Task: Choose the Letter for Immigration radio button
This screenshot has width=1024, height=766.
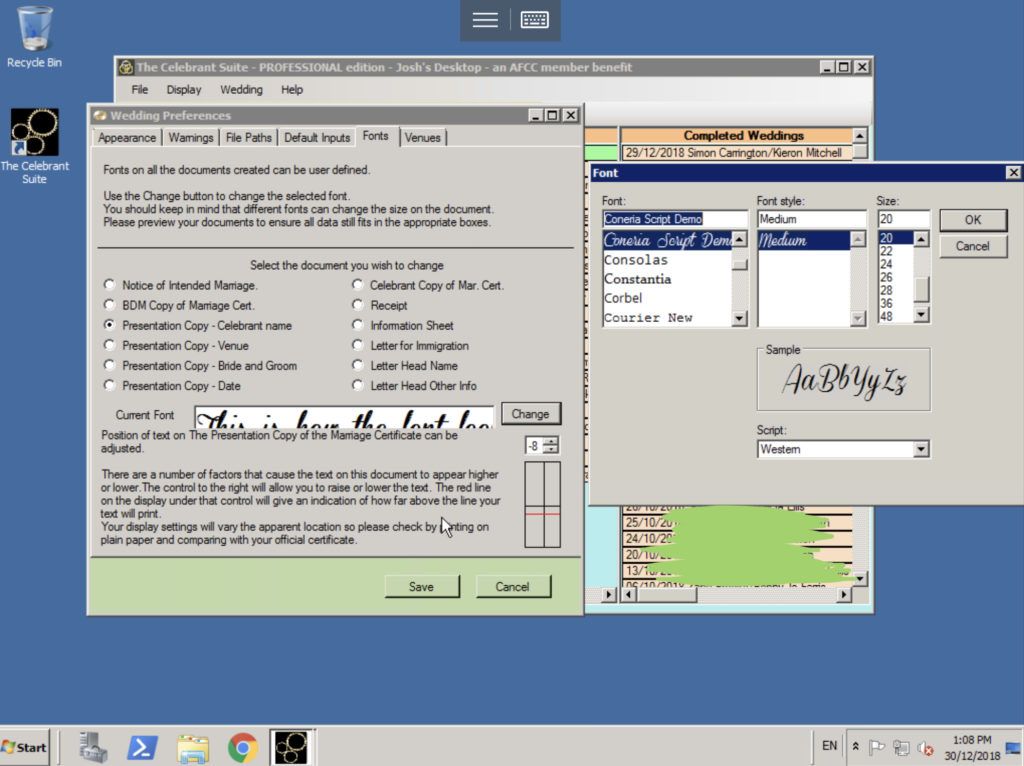Action: click(359, 345)
